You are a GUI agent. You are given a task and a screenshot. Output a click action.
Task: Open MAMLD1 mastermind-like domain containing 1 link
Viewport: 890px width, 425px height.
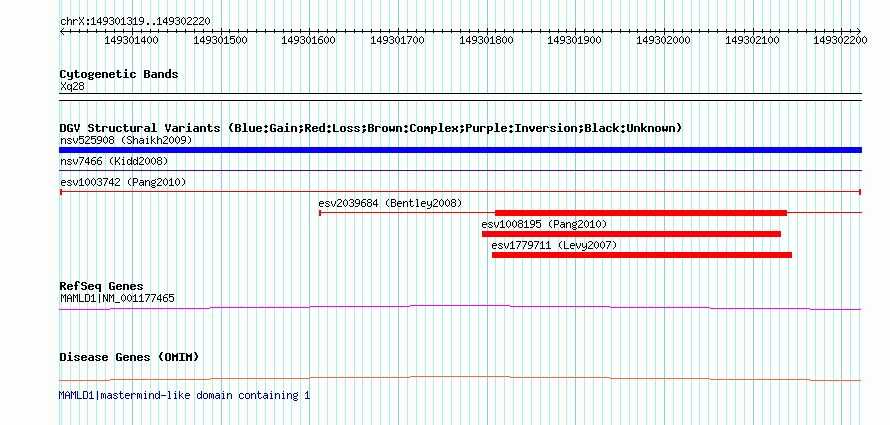click(x=184, y=395)
